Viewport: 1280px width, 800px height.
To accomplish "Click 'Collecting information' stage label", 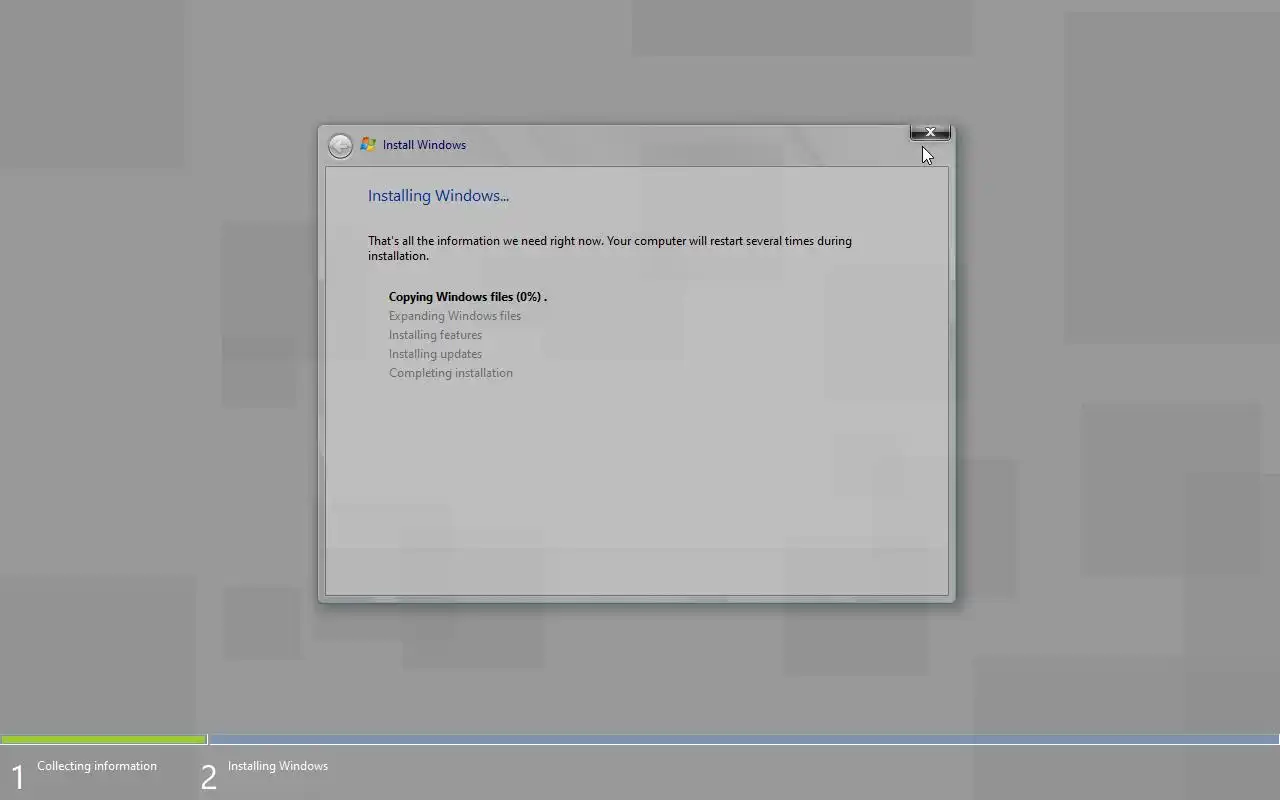I will (x=97, y=766).
